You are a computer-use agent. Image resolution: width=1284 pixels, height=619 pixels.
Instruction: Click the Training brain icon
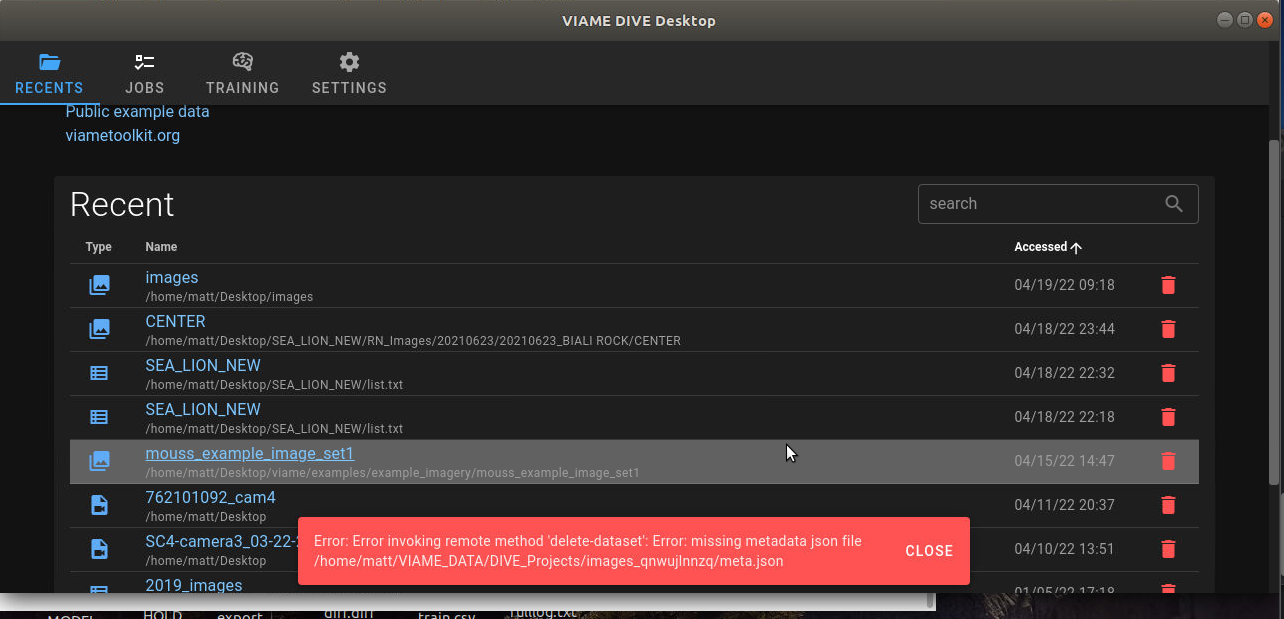point(242,62)
